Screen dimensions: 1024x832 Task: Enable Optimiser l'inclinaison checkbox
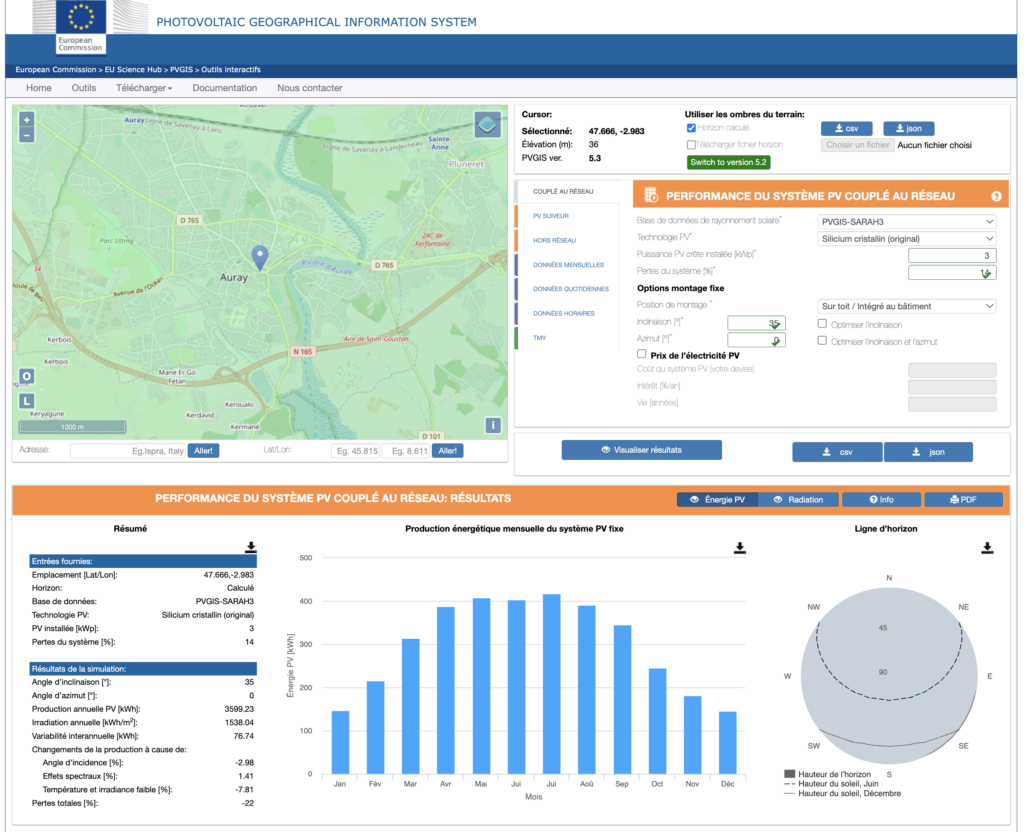tap(822, 324)
